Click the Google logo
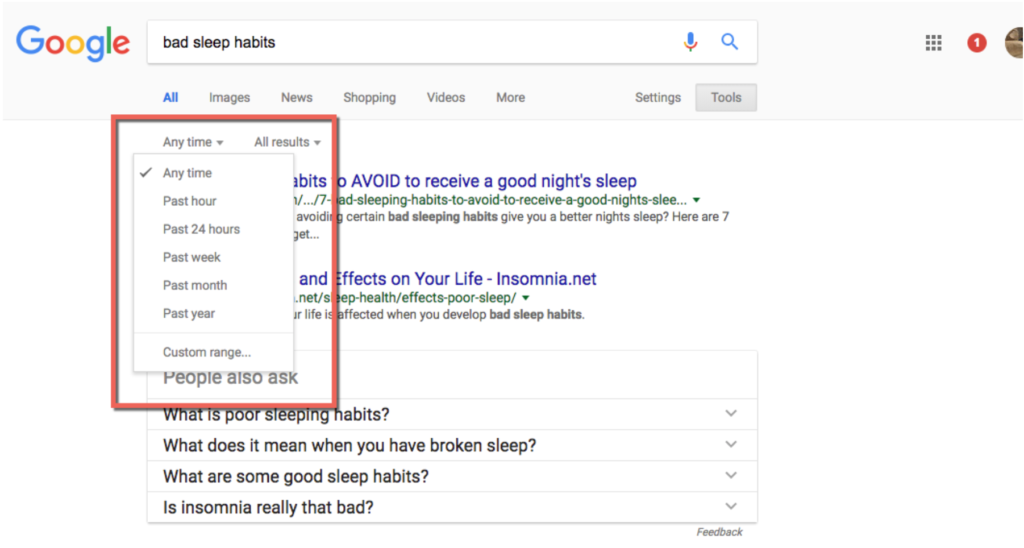This screenshot has width=1024, height=548. [73, 42]
